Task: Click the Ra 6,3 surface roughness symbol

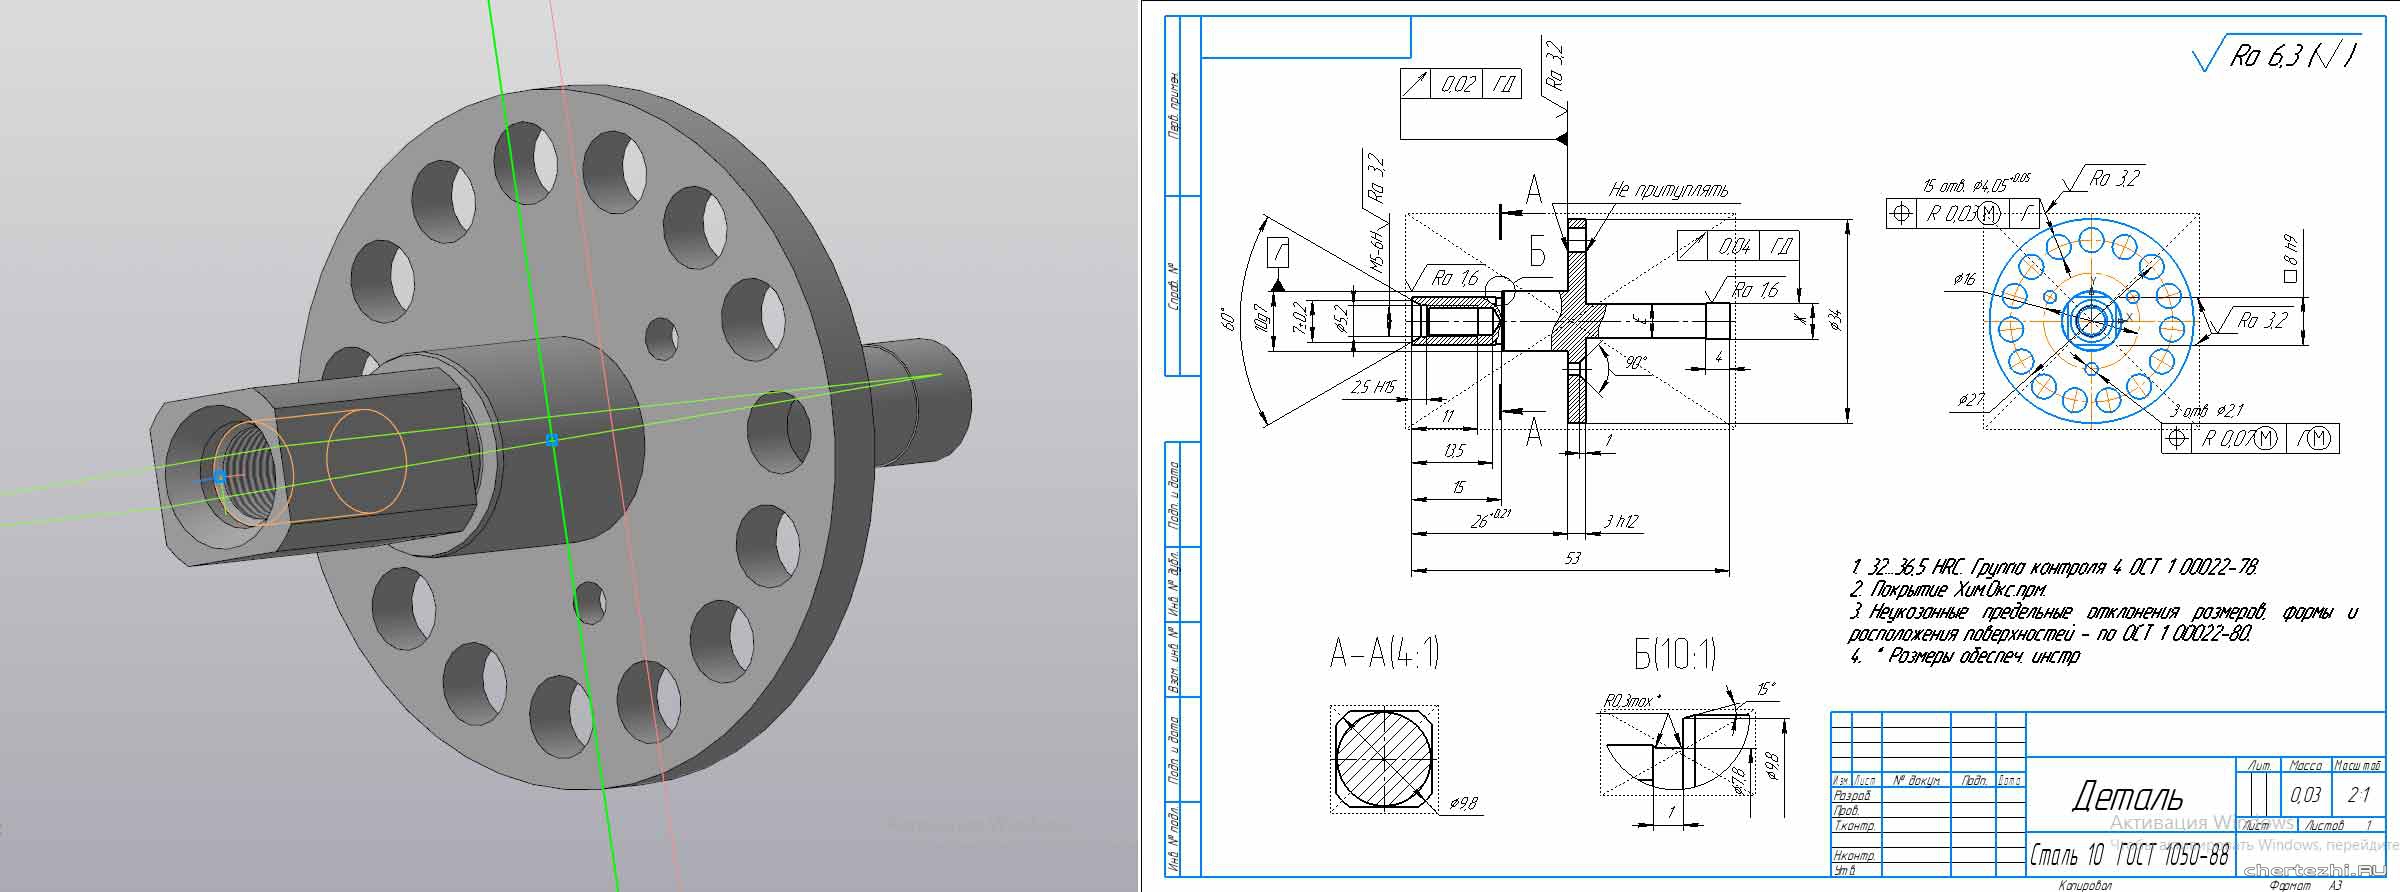Action: [2282, 56]
